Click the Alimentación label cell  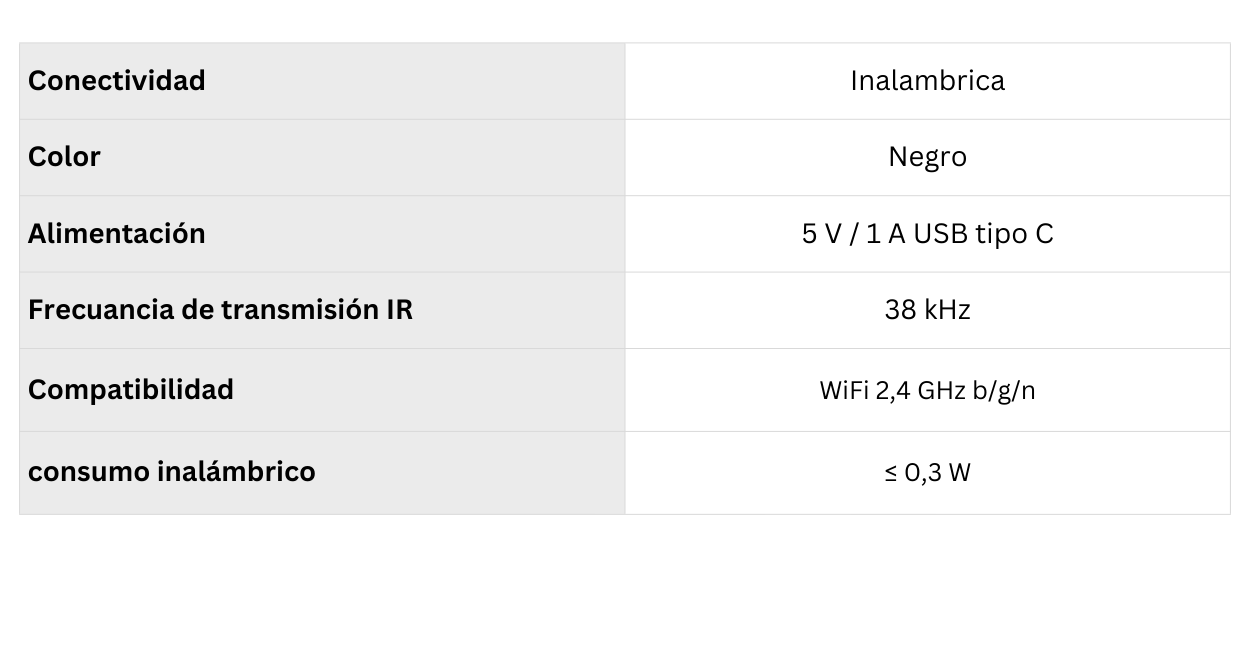coord(117,233)
